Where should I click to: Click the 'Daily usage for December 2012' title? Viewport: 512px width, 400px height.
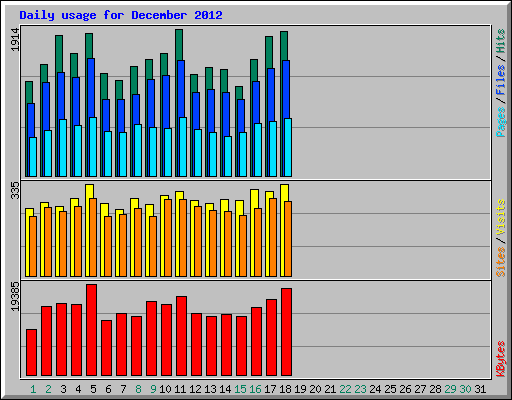[x=121, y=15]
